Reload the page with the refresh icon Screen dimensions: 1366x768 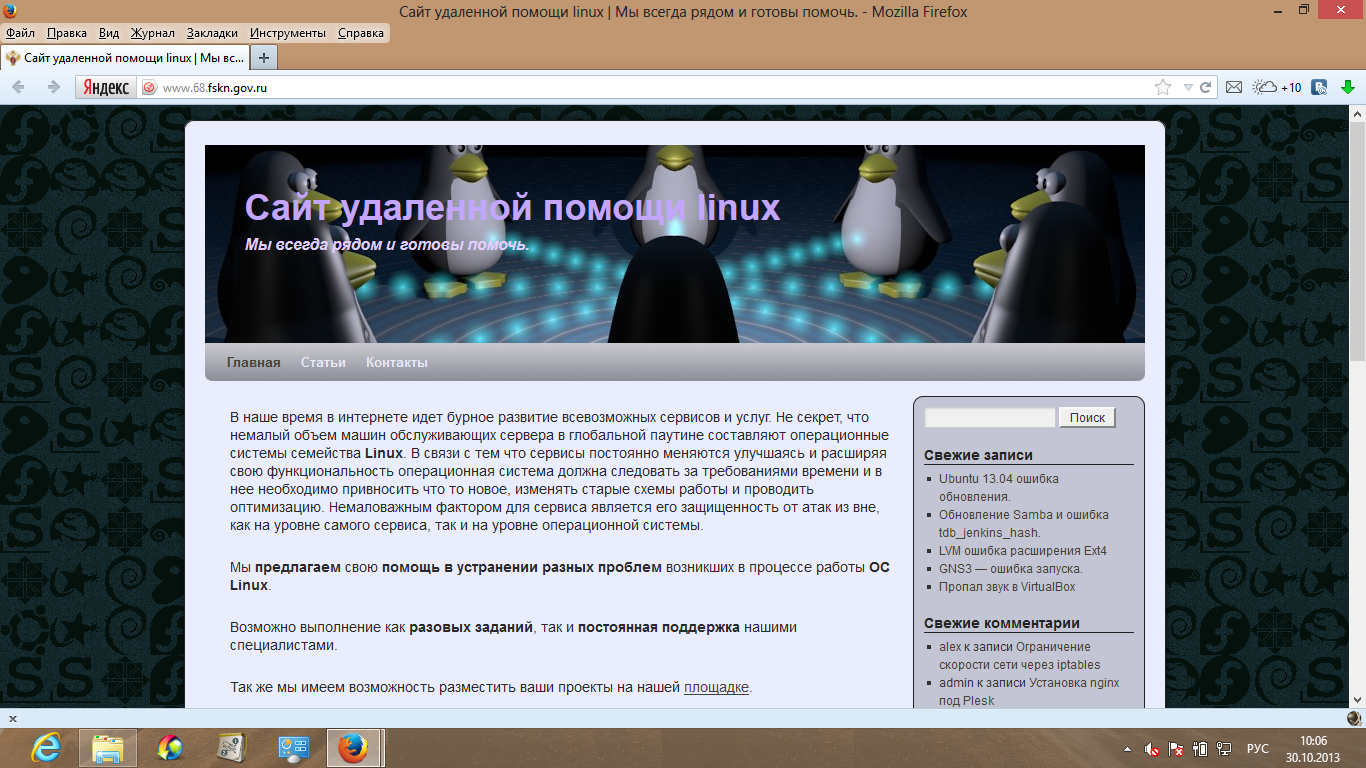(x=1206, y=87)
